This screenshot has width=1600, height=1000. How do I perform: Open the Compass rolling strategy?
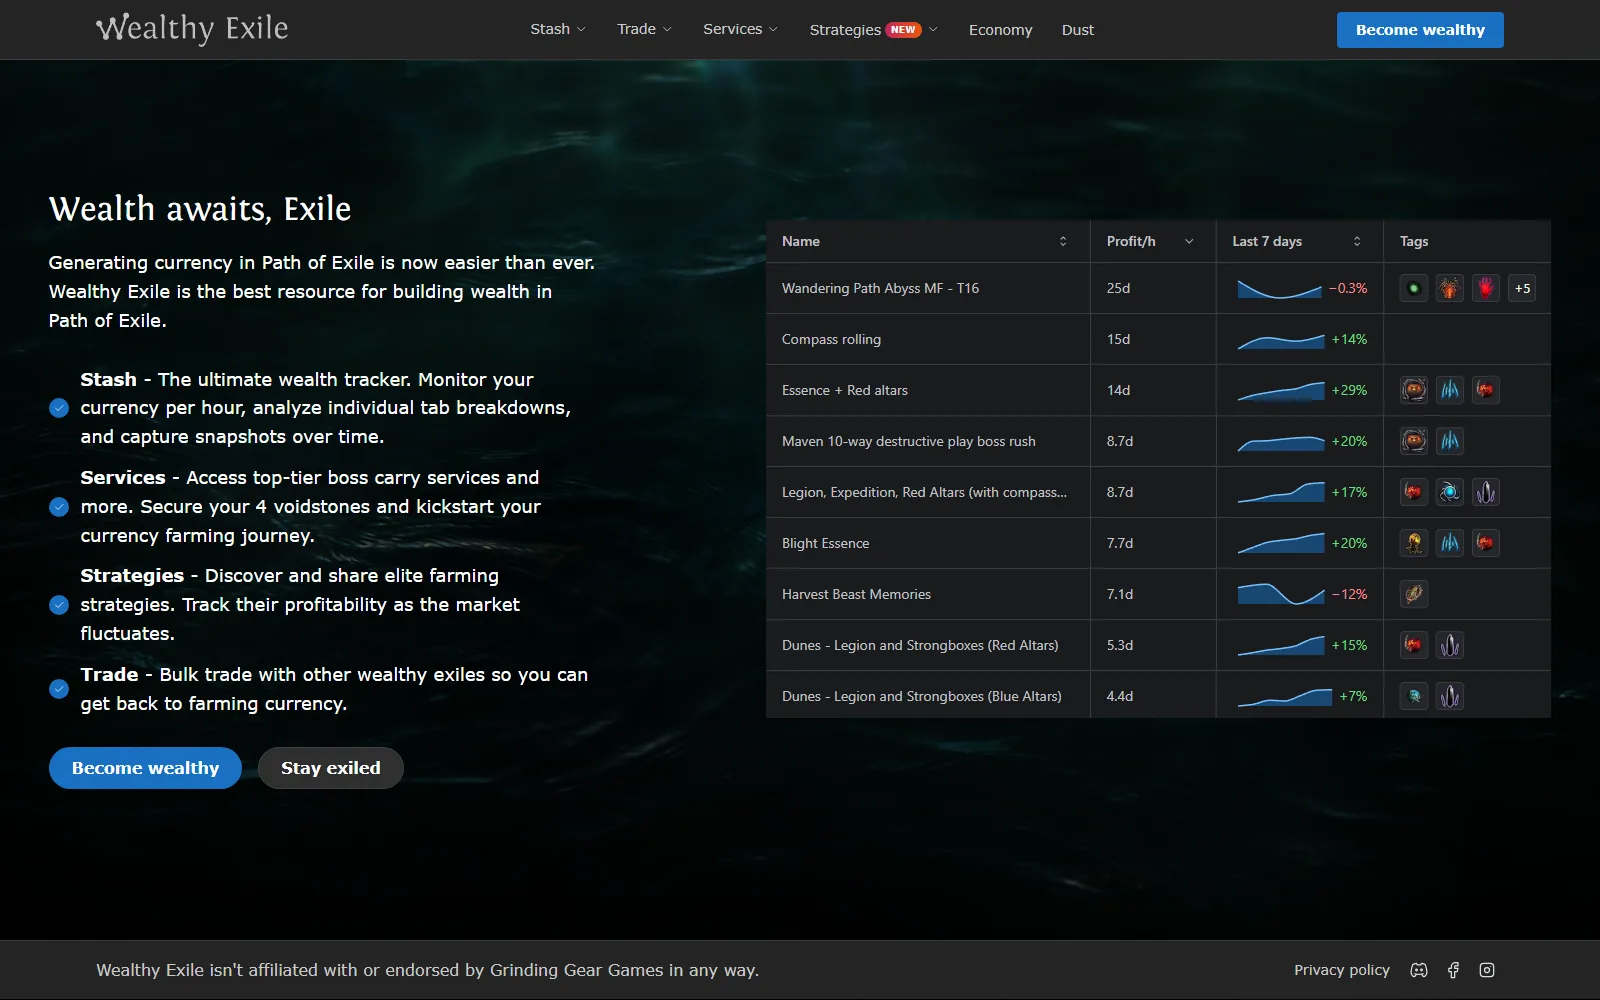(x=831, y=339)
